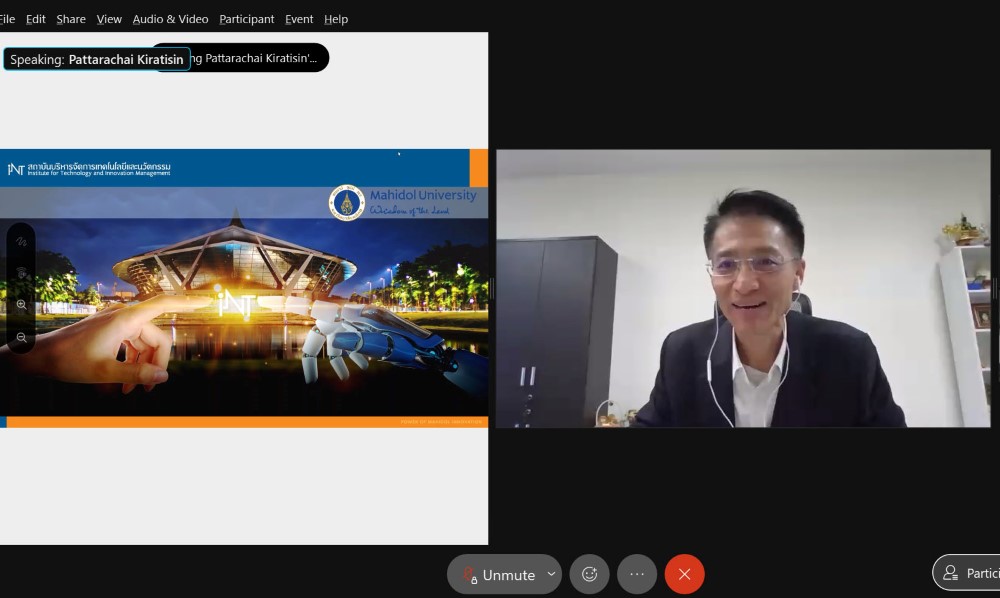Open the Edit menu

coord(36,19)
